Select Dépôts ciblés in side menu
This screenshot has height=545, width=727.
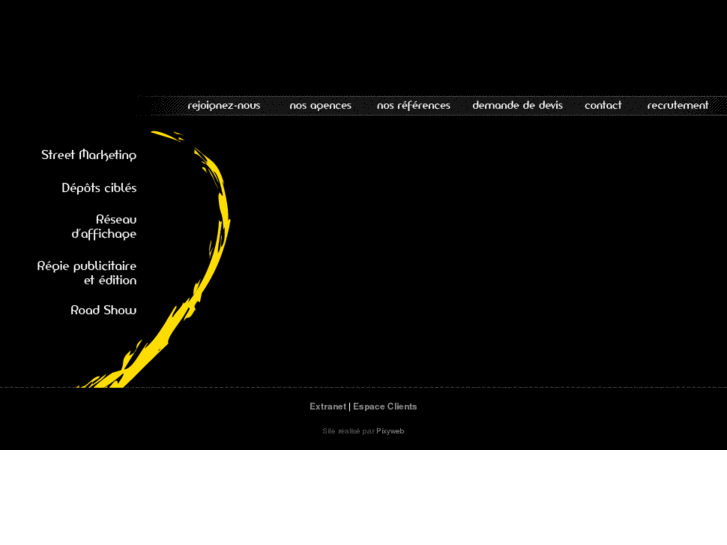click(x=99, y=188)
